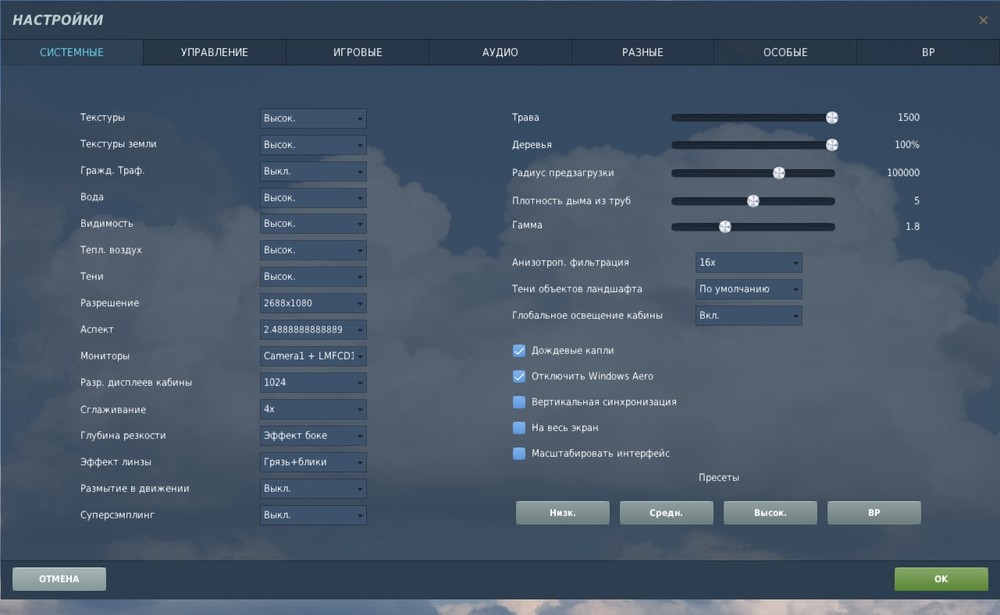Click the Деревья slider handle
Viewport: 1000px width, 615px height.
click(x=832, y=145)
